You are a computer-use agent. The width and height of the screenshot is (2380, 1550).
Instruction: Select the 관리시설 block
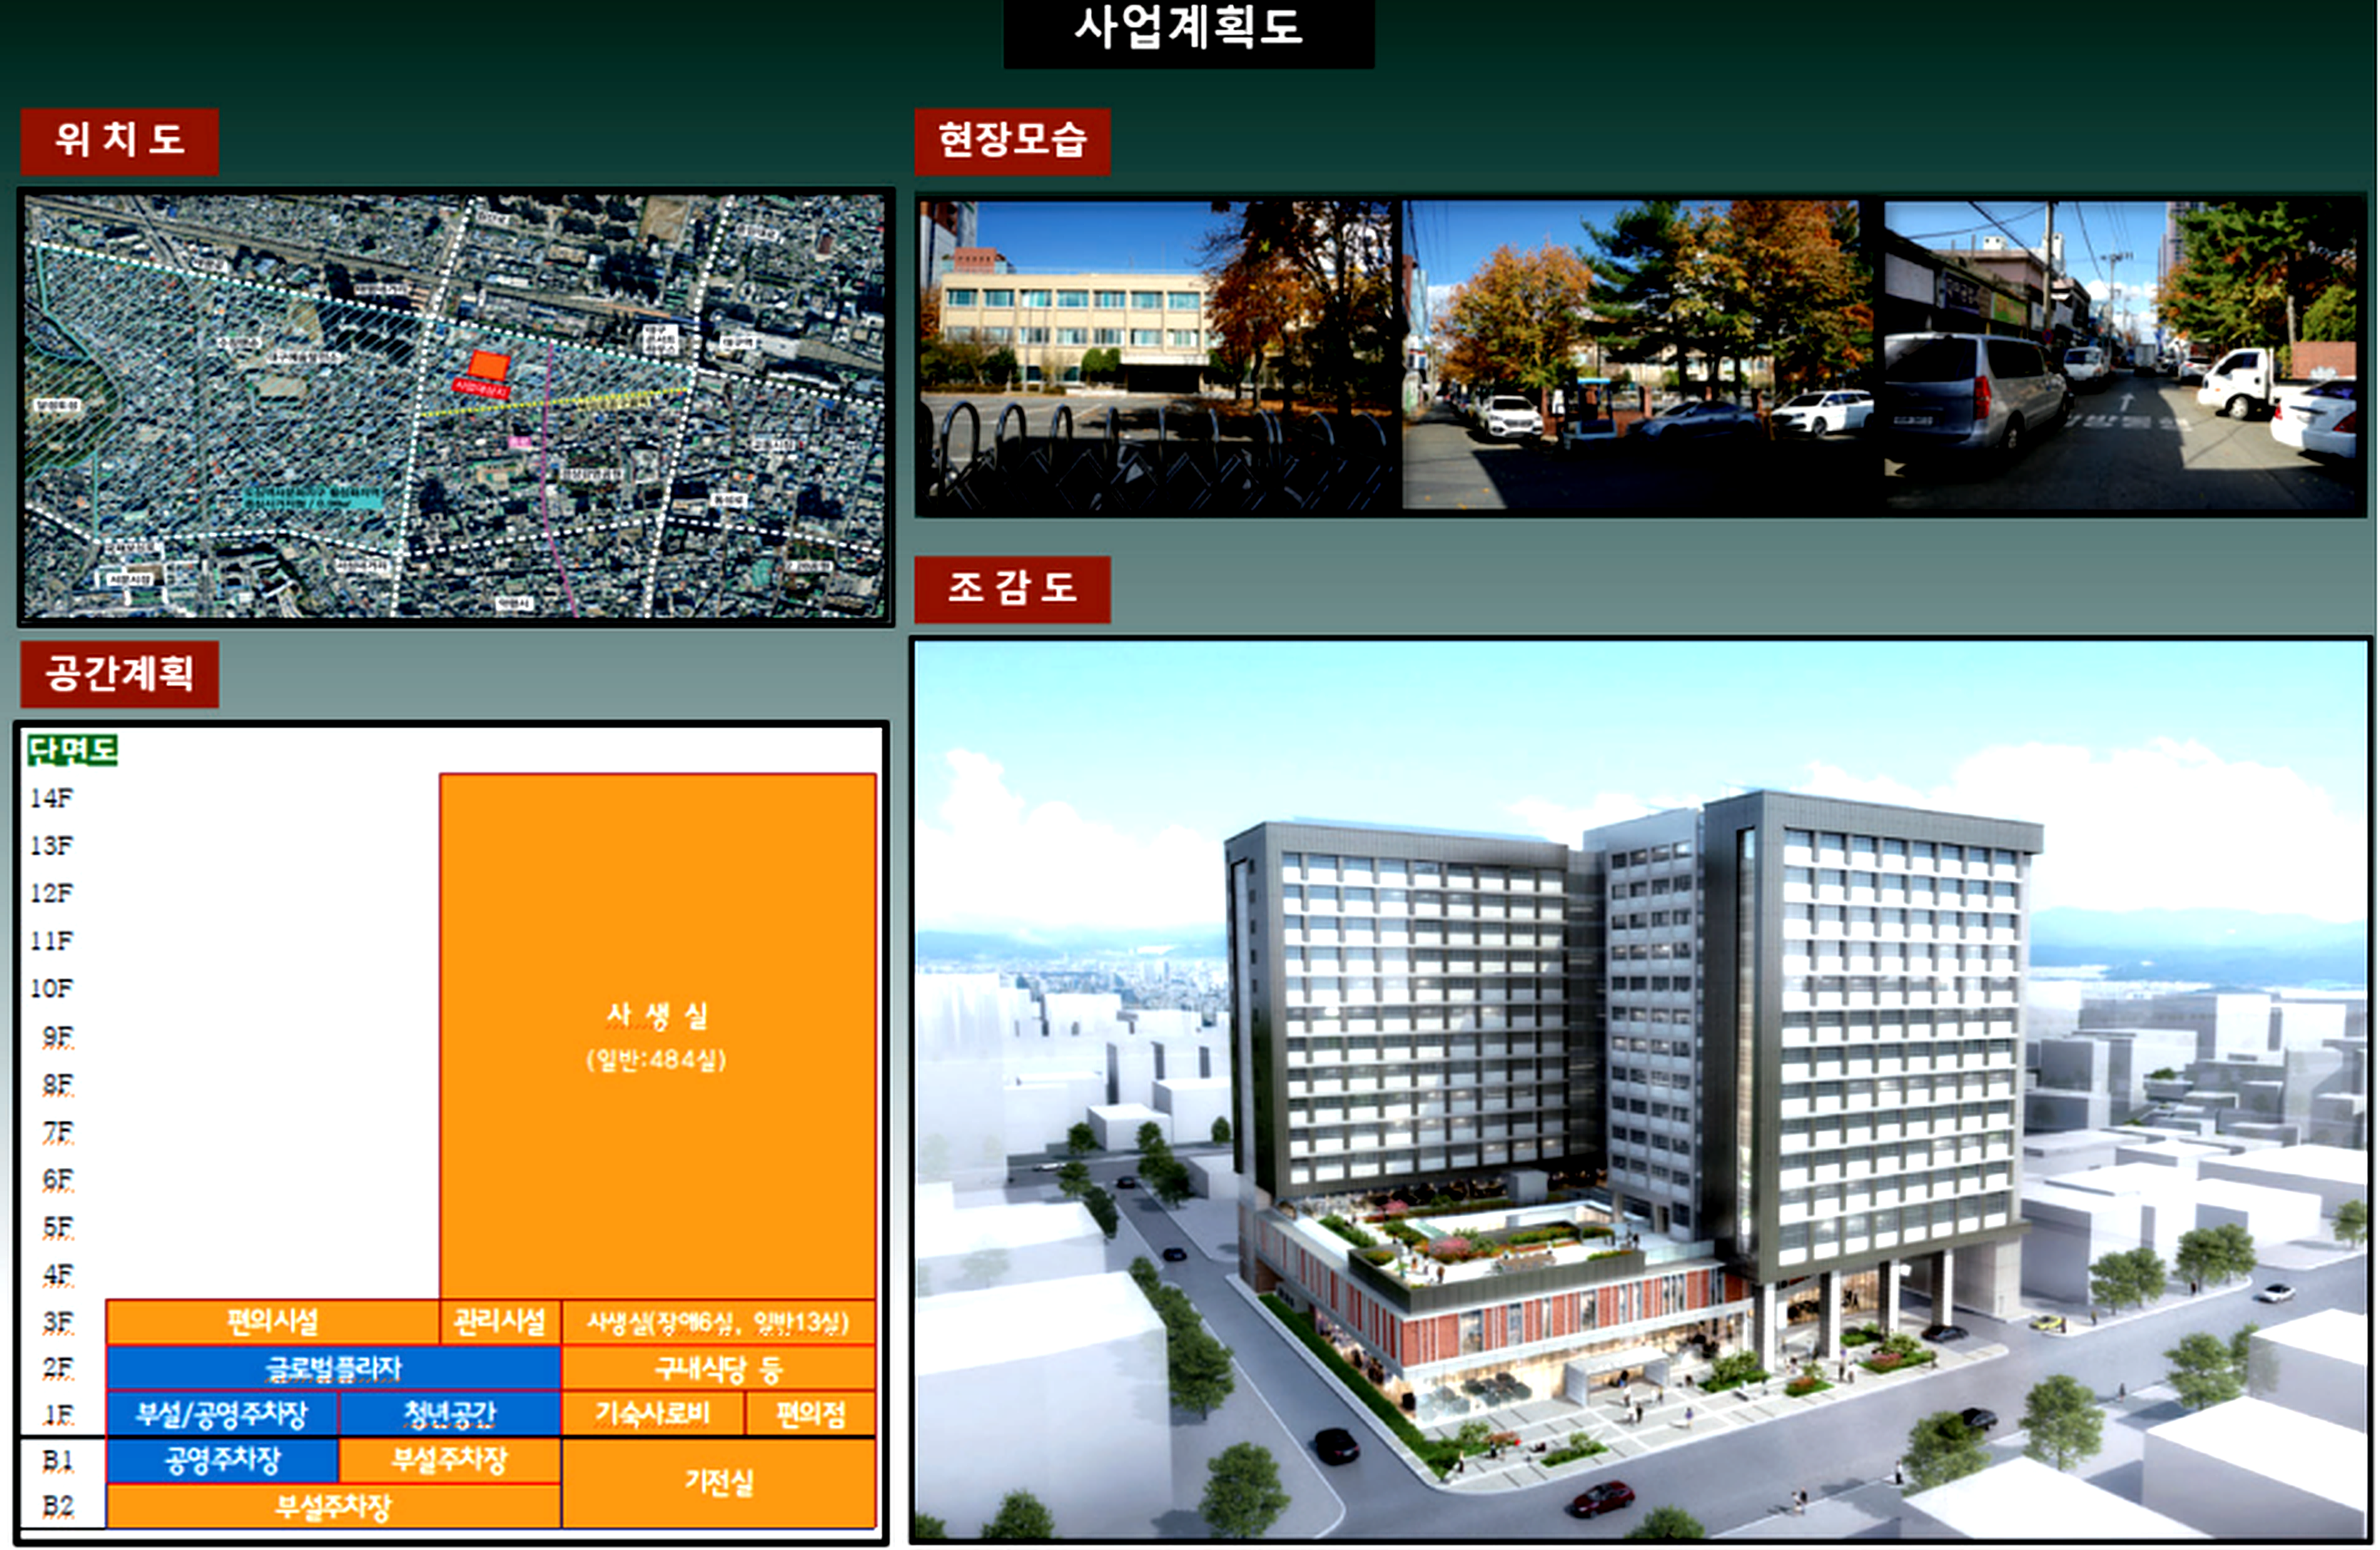click(x=499, y=1322)
